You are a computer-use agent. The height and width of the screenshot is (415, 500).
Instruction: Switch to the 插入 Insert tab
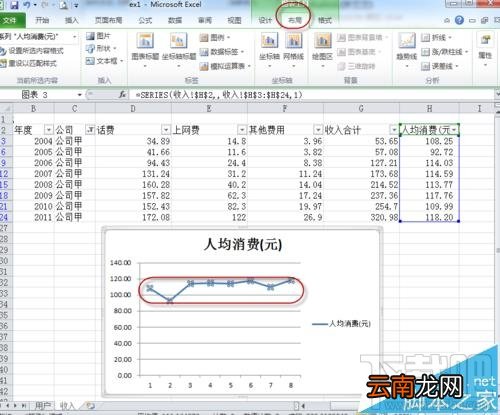point(71,21)
